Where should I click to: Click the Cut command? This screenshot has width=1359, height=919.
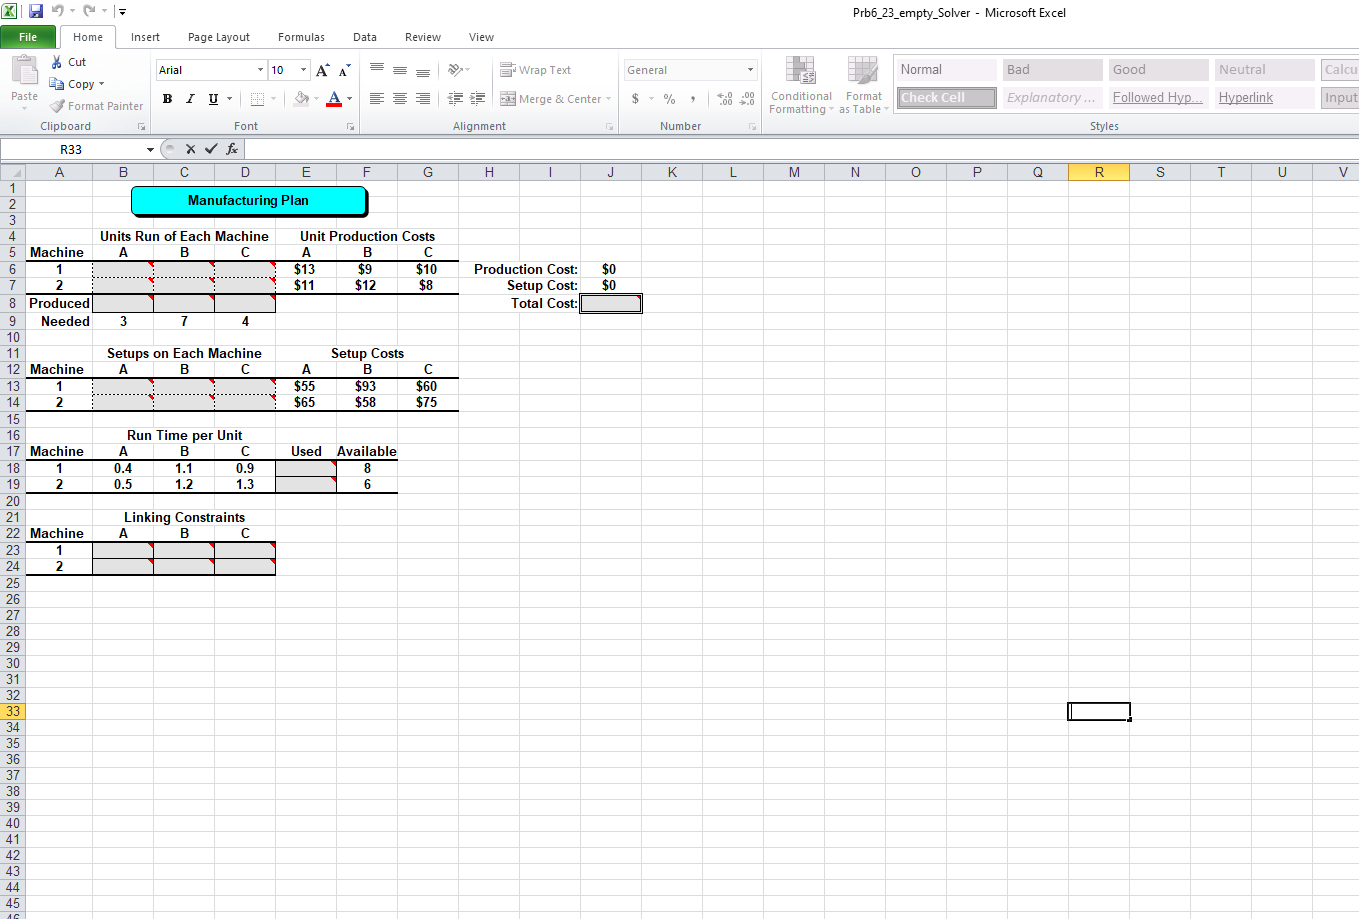pos(69,61)
